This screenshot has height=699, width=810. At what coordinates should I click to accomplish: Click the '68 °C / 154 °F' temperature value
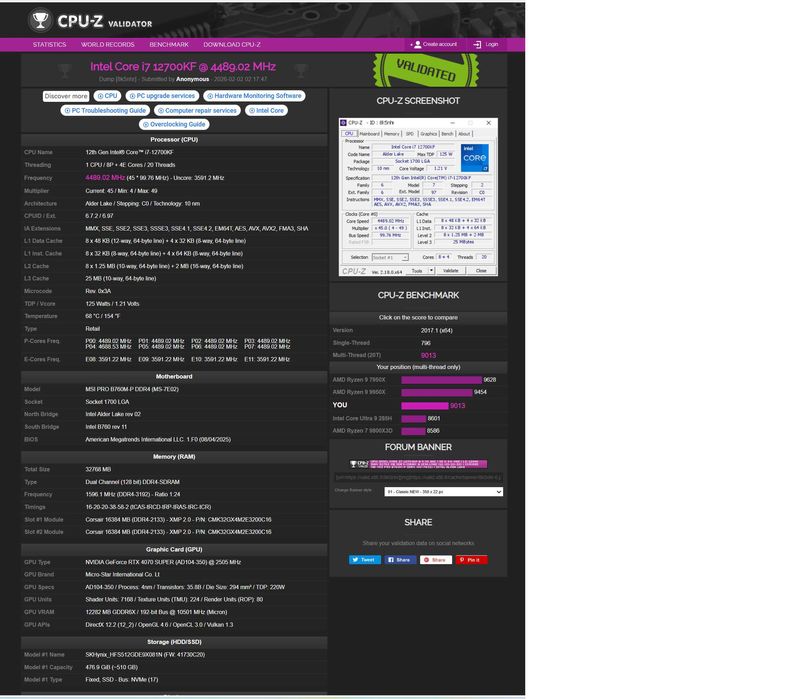tap(103, 316)
